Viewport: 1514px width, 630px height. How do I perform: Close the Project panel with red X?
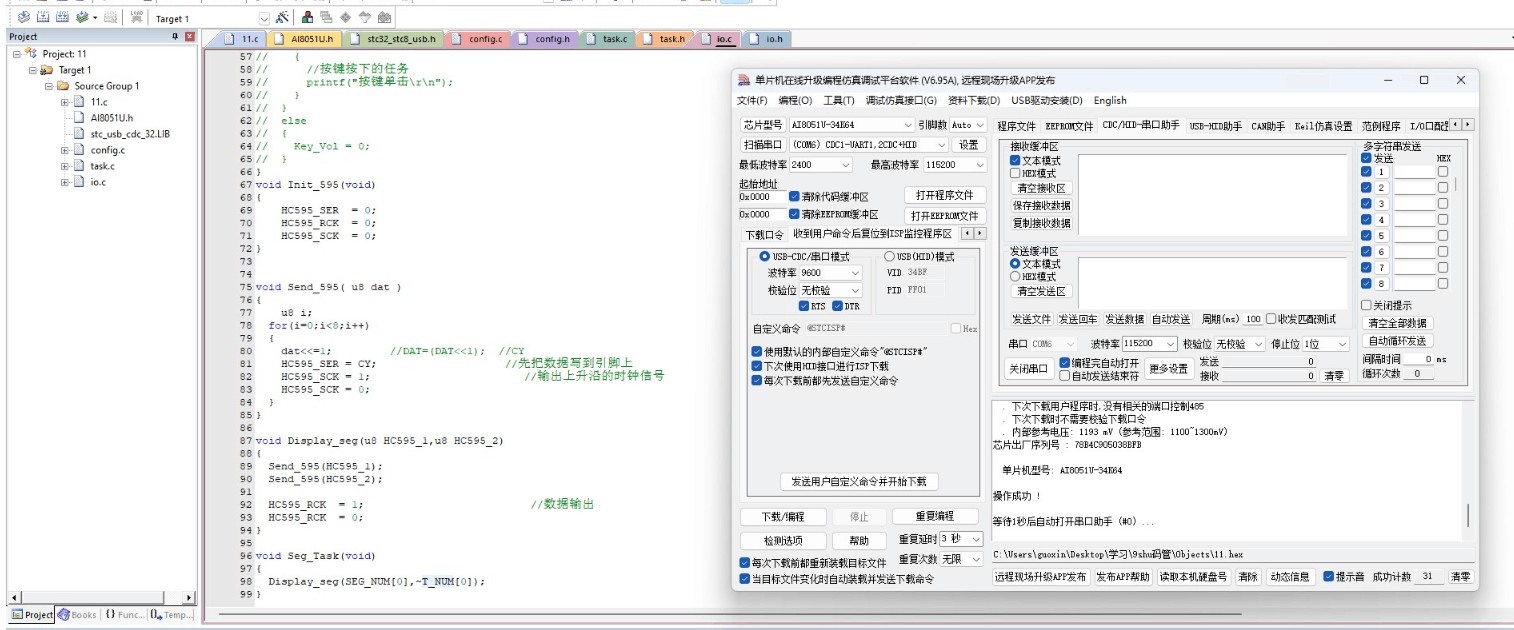189,37
